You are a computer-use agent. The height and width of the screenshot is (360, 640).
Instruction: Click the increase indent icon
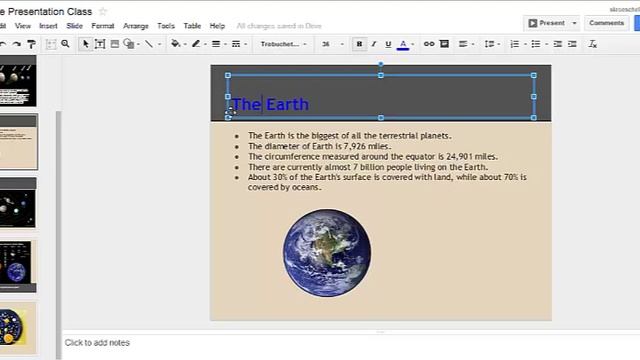572,44
